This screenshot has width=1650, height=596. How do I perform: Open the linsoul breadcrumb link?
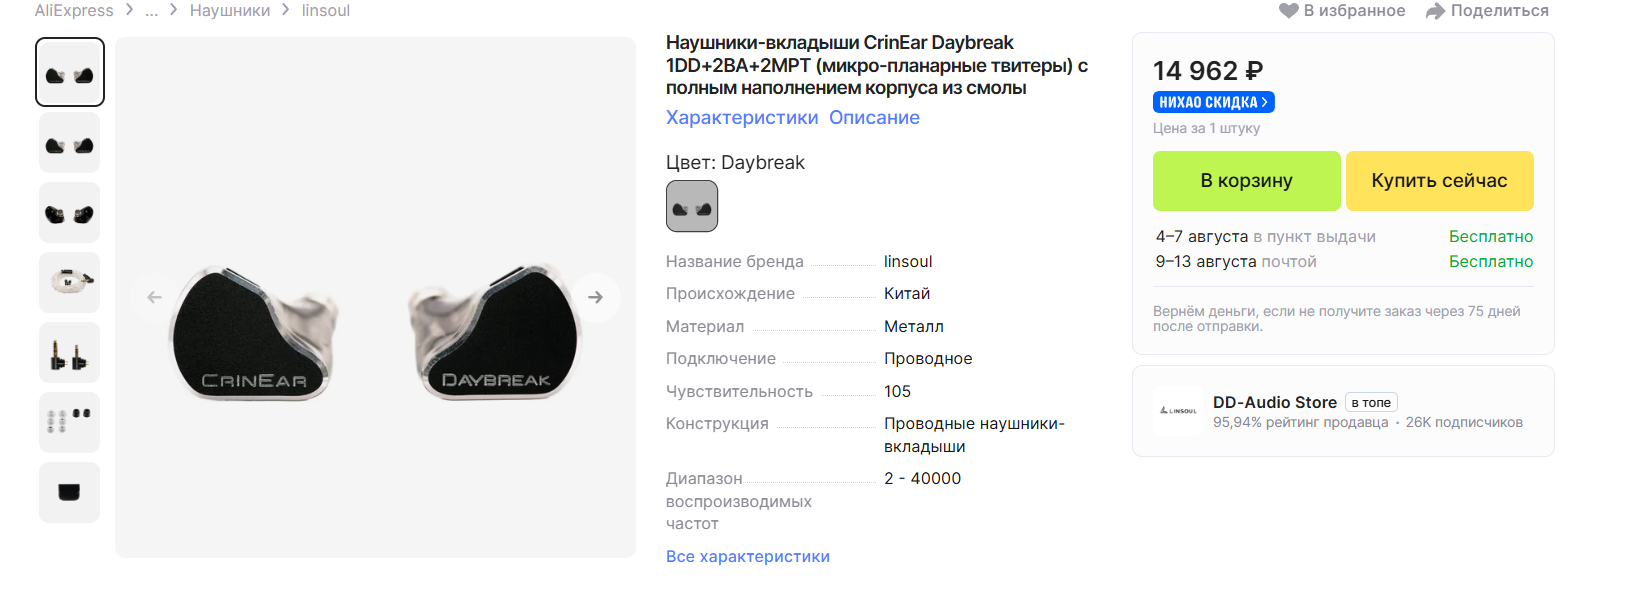point(326,10)
